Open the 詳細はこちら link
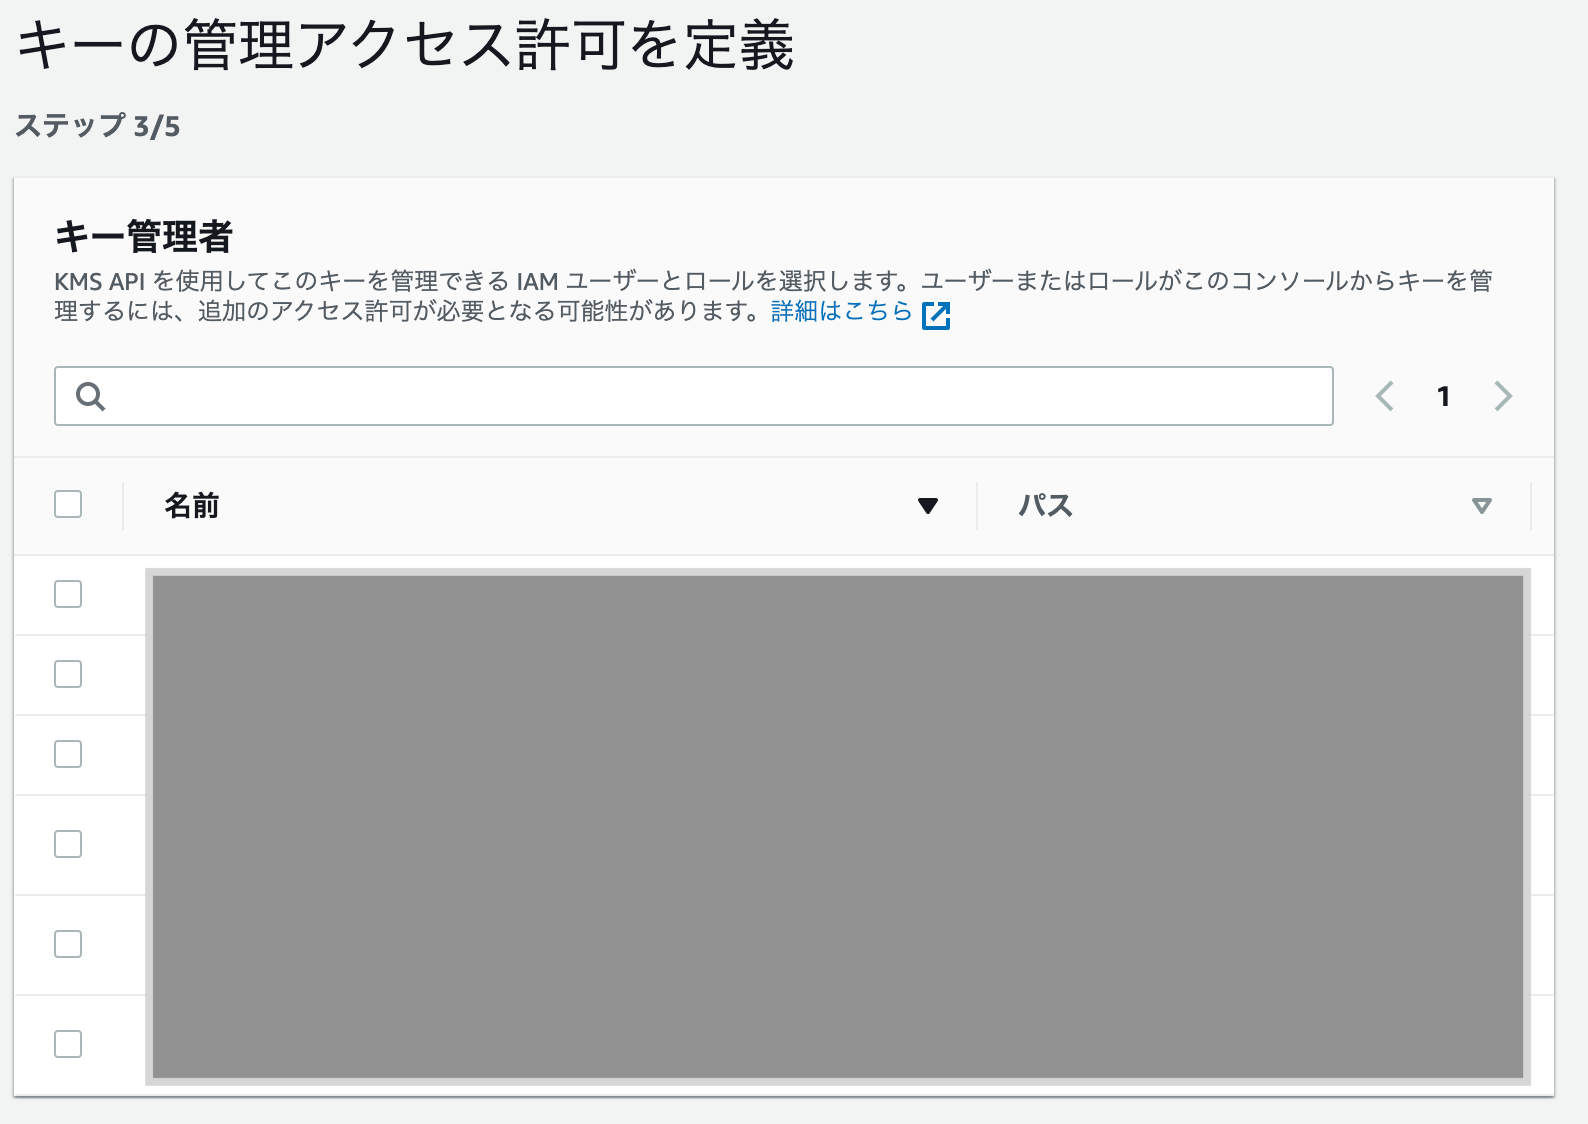The image size is (1588, 1124). (x=842, y=312)
